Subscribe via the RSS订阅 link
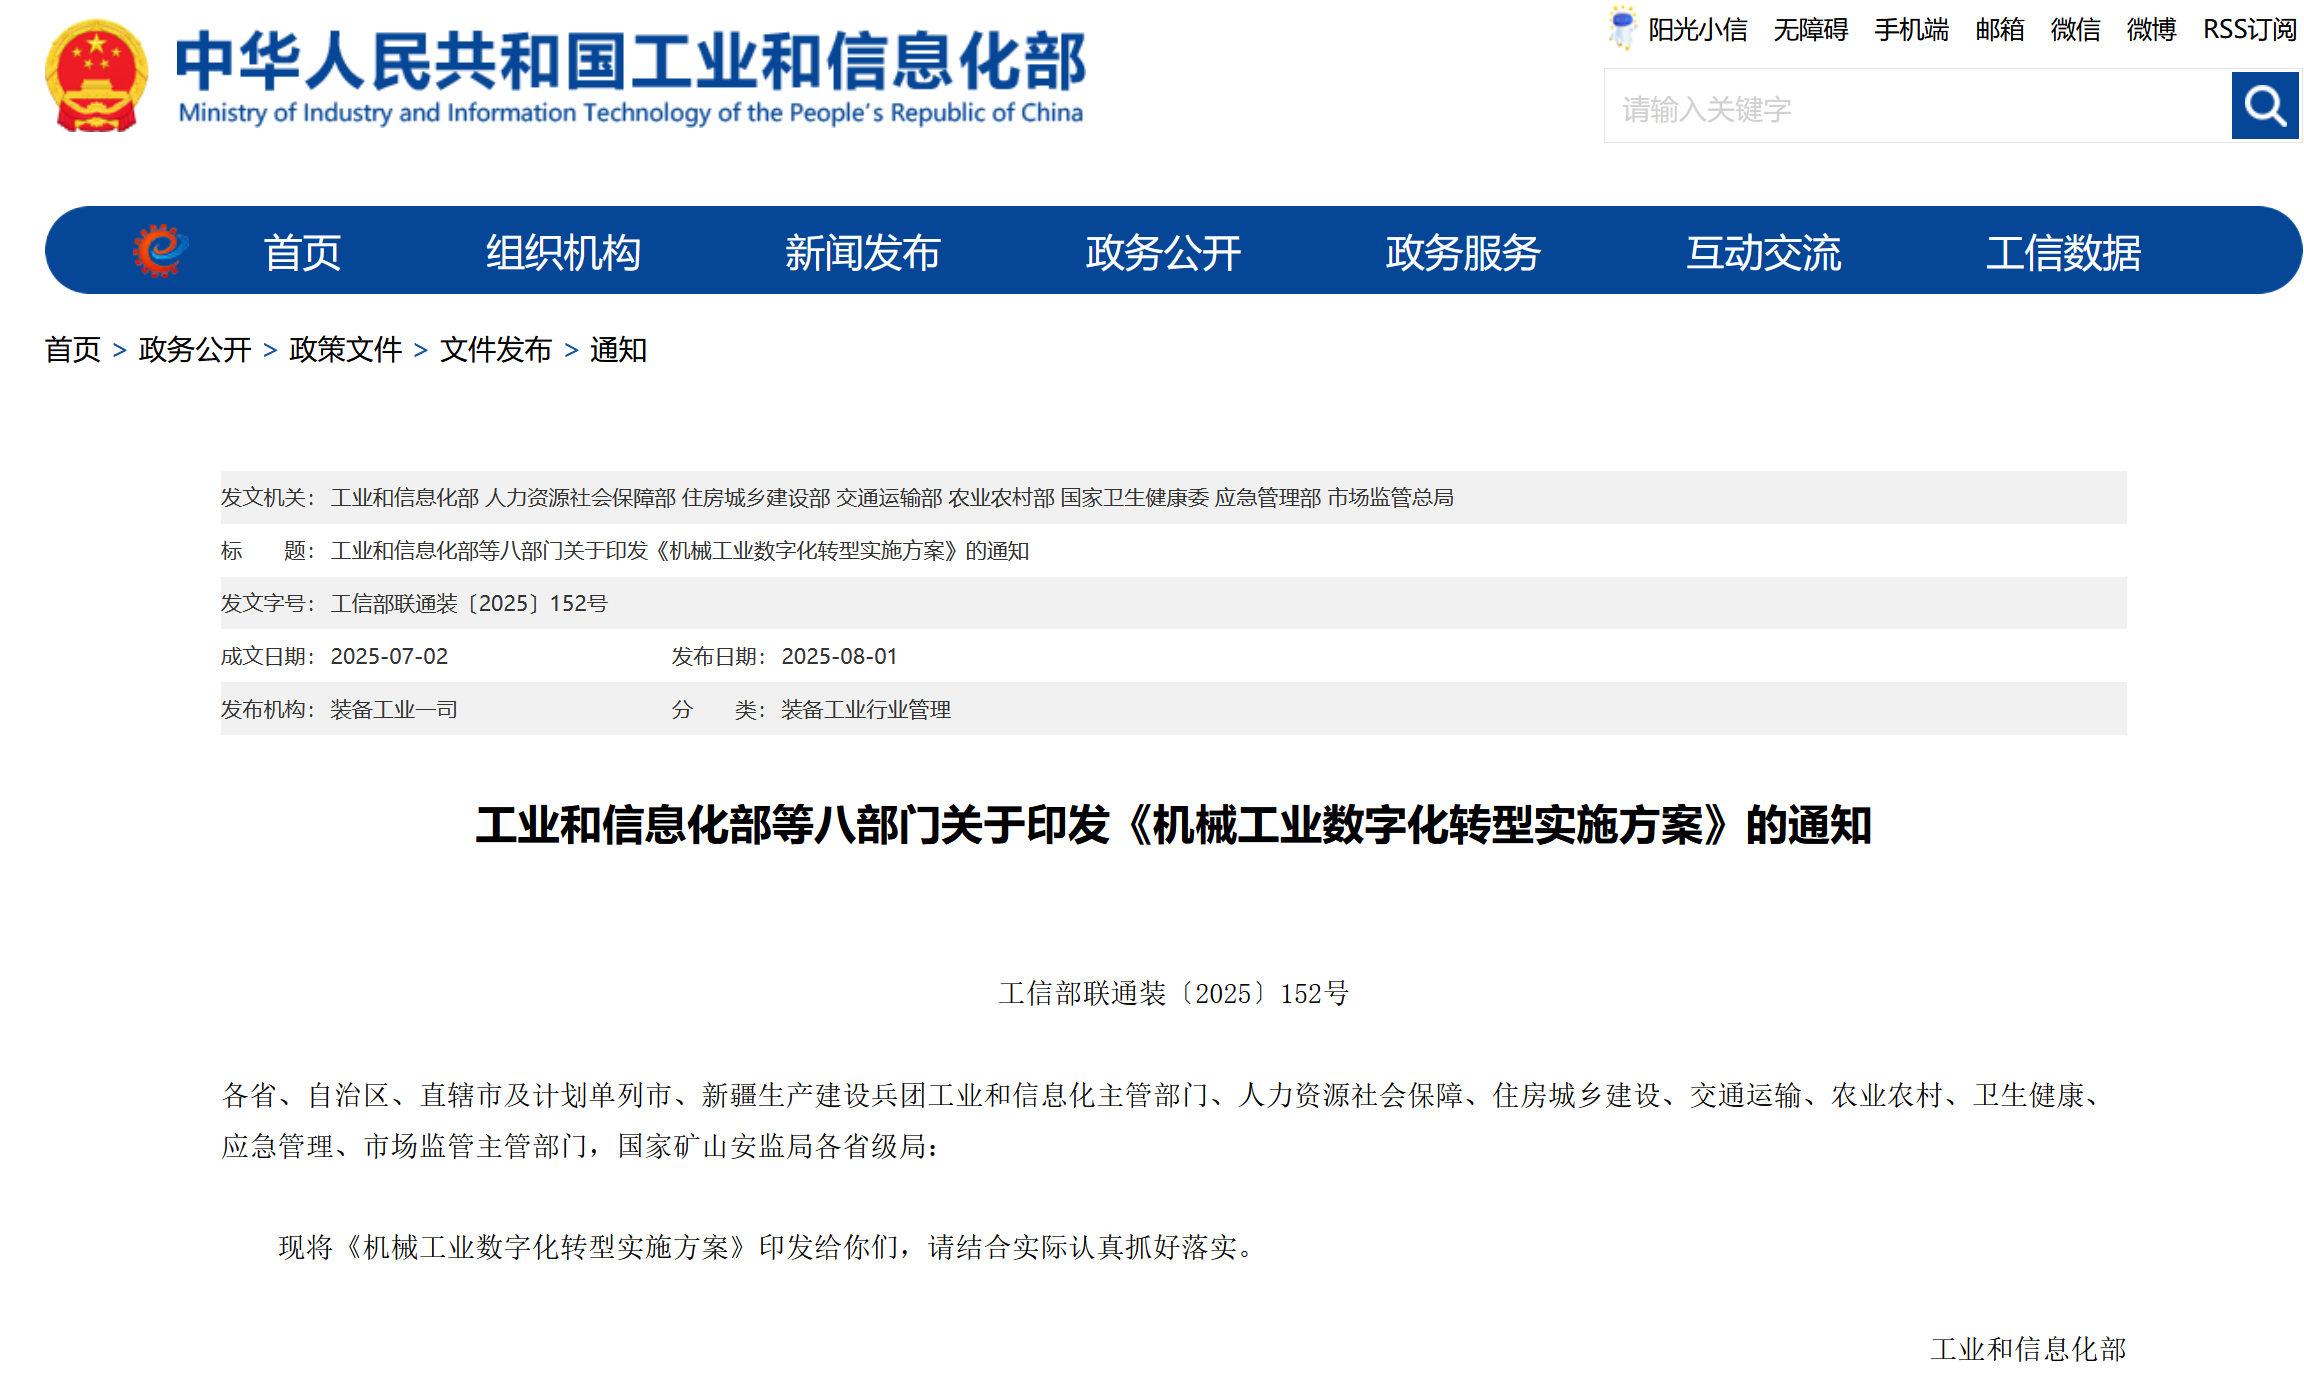 point(2249,30)
